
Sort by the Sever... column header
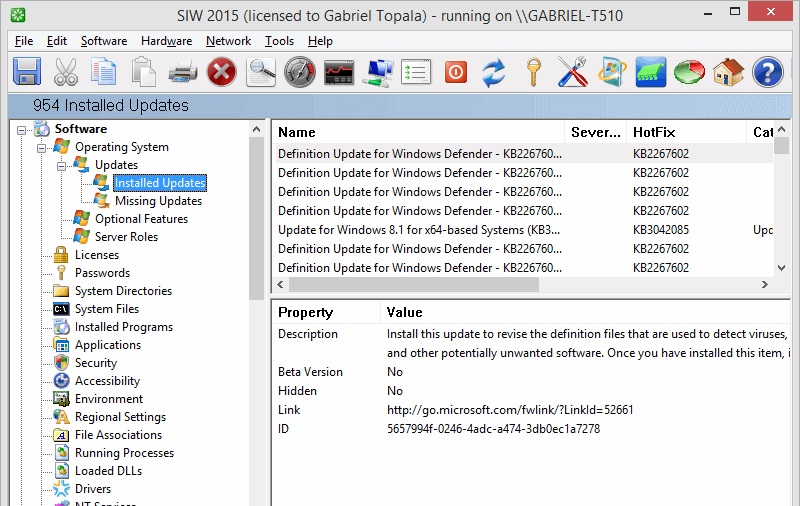click(x=595, y=132)
